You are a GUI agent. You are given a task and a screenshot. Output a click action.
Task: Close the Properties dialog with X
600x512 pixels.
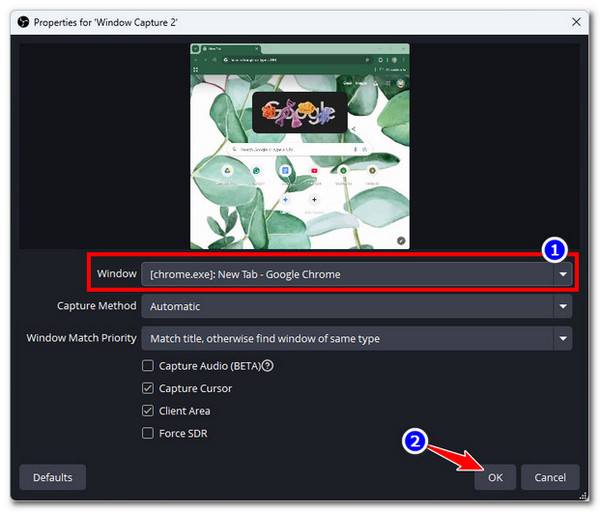(x=576, y=22)
